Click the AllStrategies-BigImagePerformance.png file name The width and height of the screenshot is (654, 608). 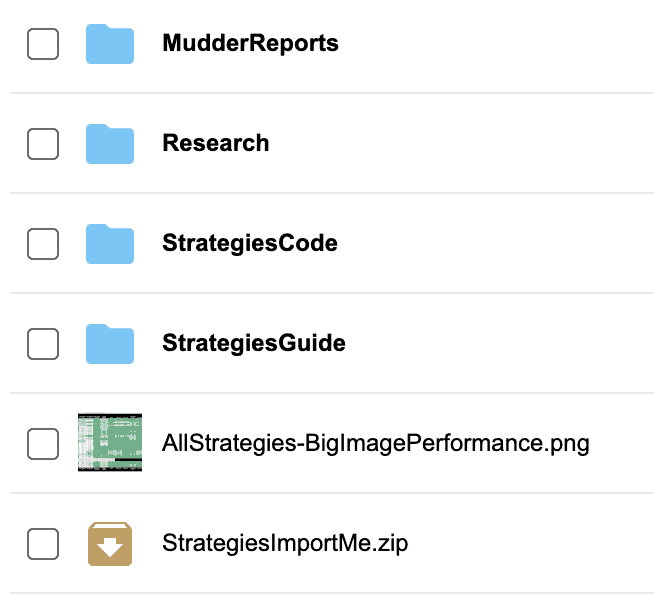click(x=375, y=443)
